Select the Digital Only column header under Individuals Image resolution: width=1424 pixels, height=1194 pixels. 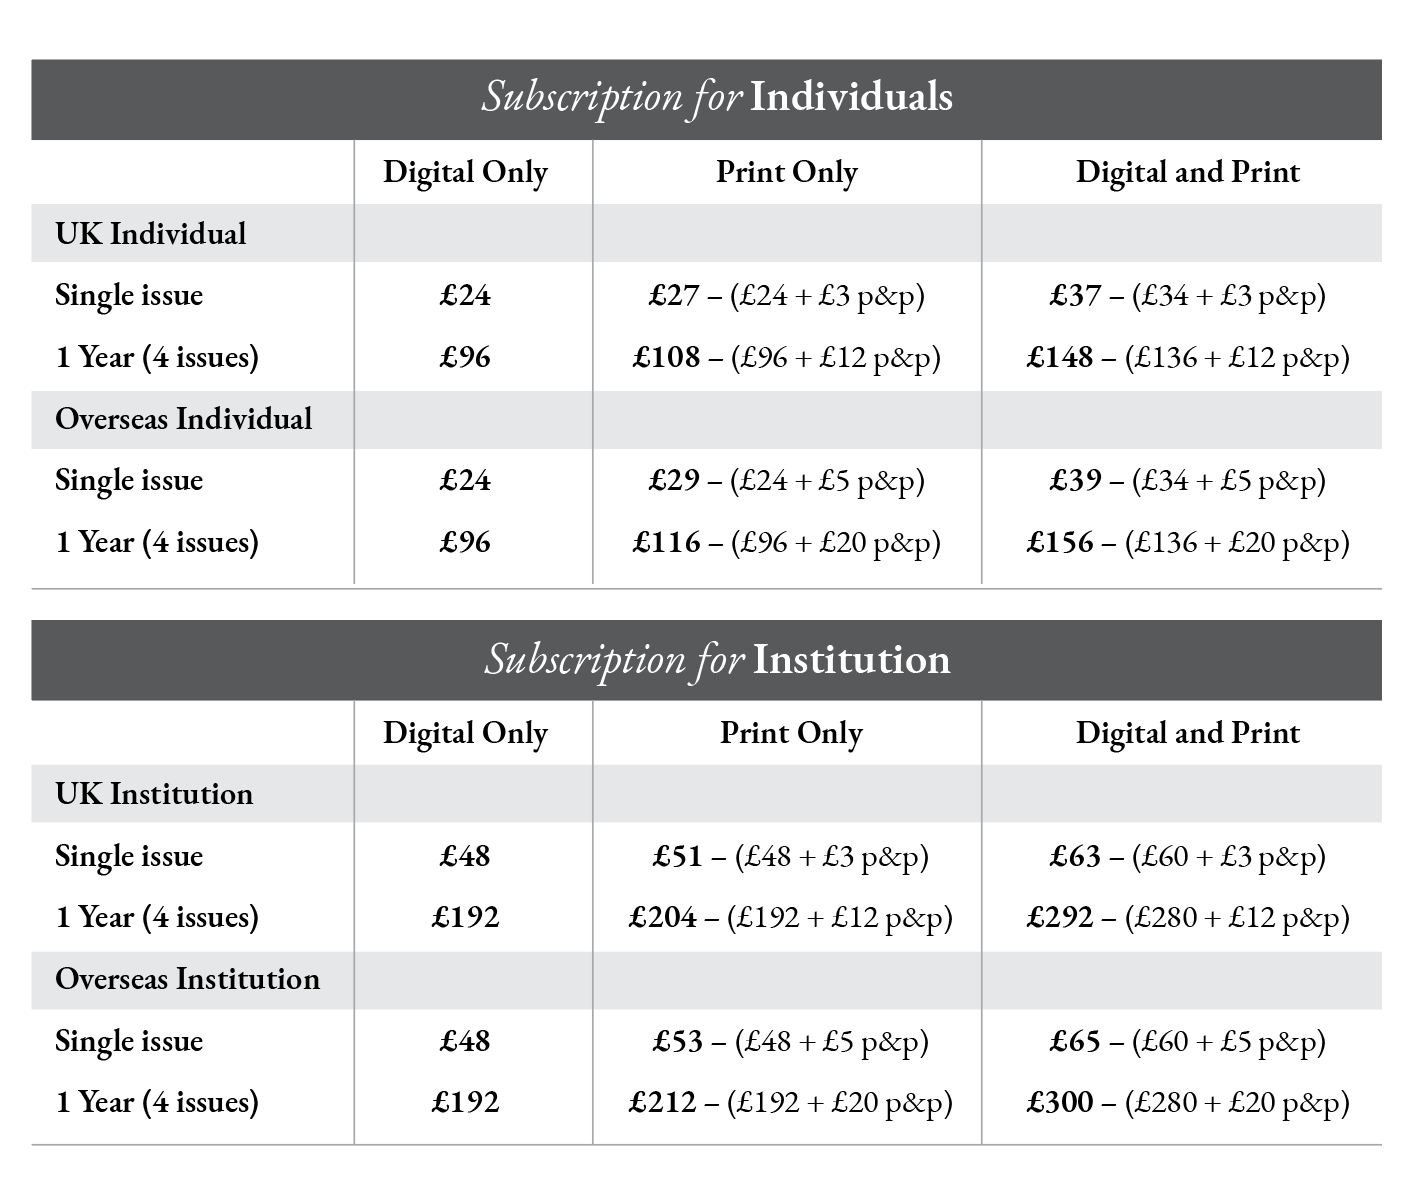[465, 172]
